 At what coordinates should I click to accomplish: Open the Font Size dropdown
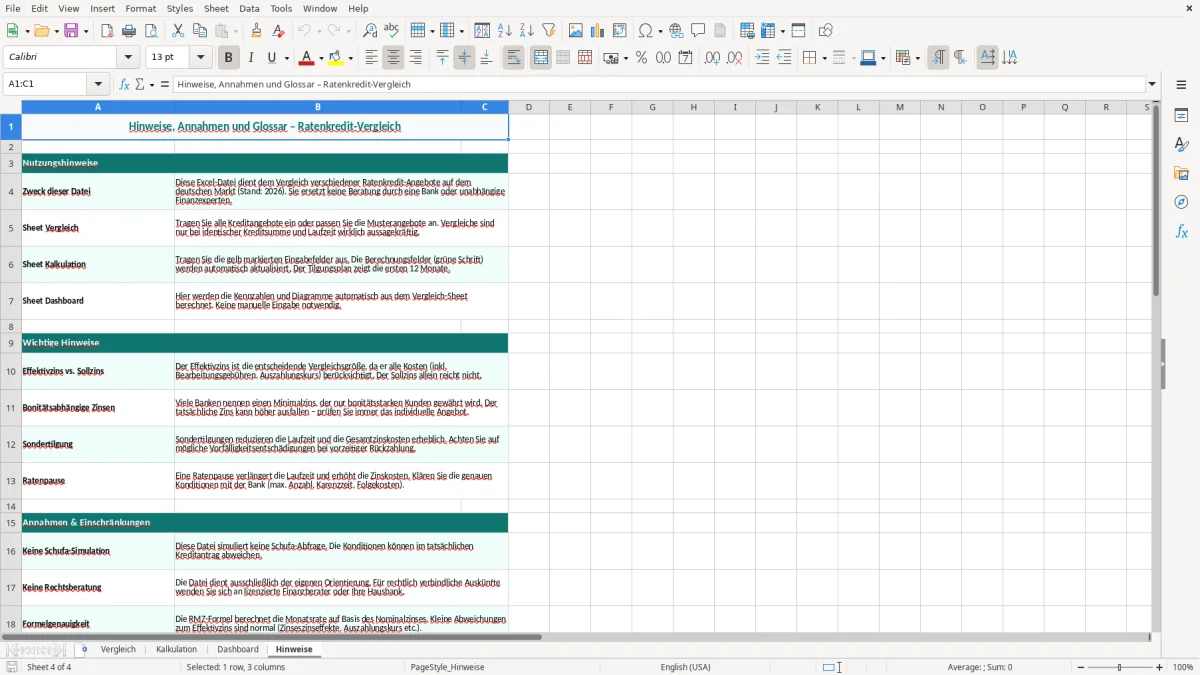click(x=201, y=58)
